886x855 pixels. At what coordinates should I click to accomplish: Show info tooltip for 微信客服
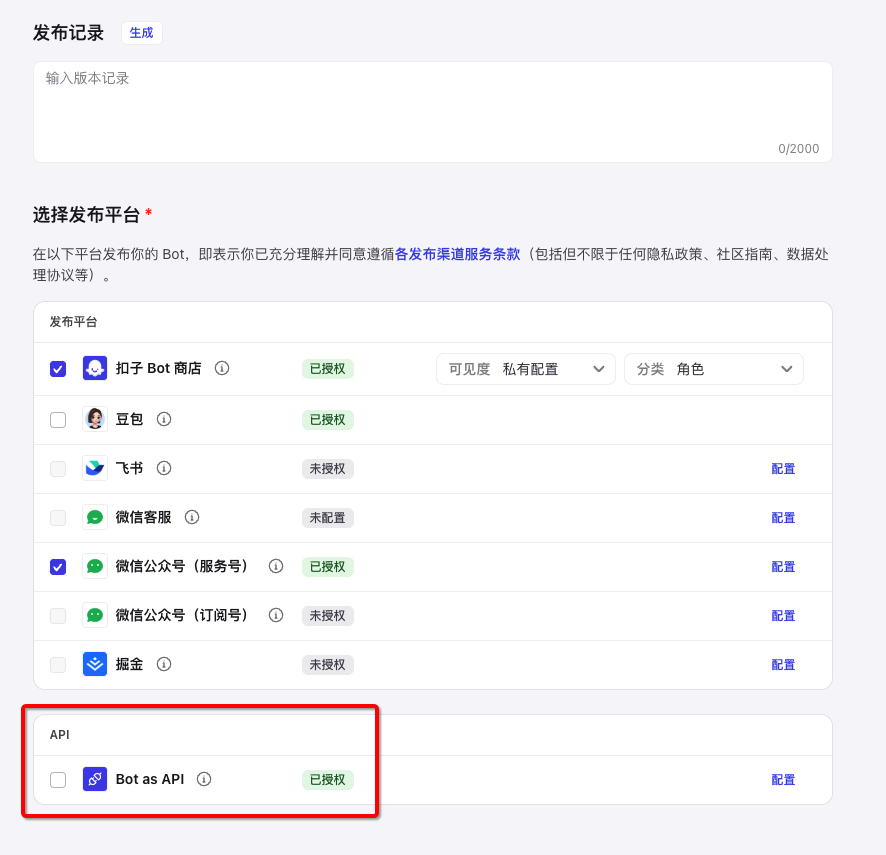(192, 518)
